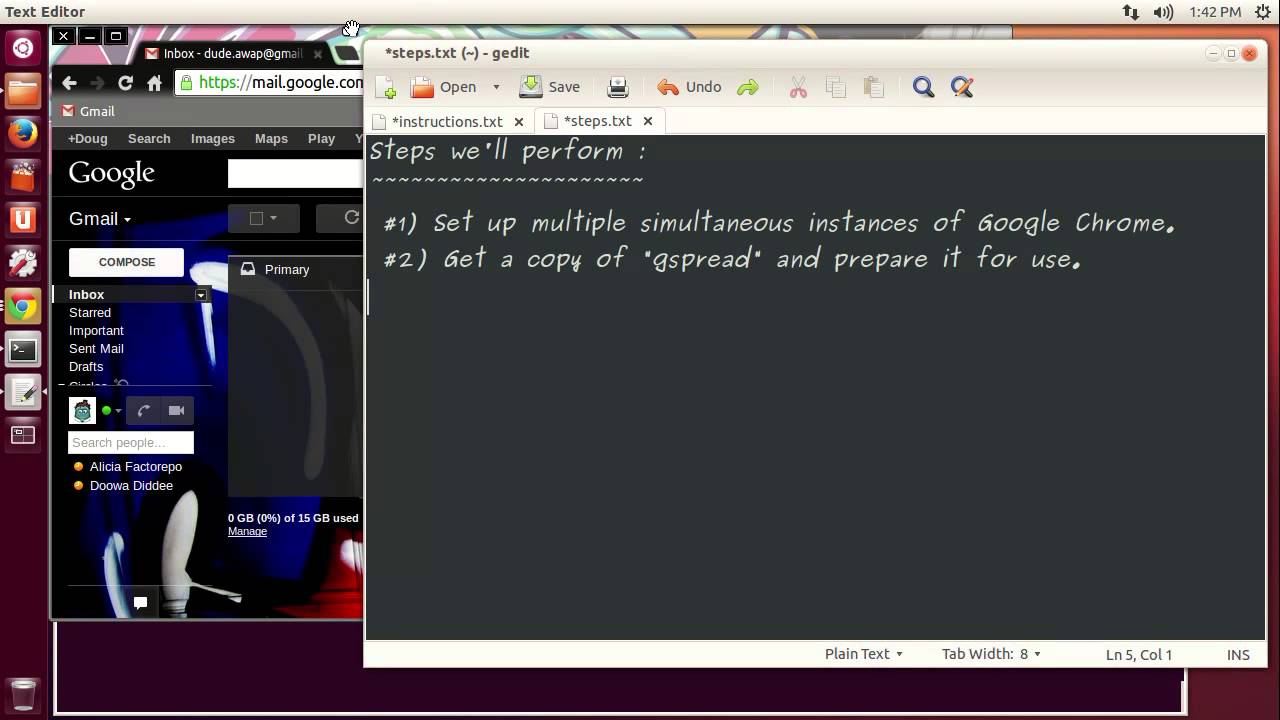Click the green Redo arrow icon
This screenshot has width=1280, height=720.
tap(748, 87)
